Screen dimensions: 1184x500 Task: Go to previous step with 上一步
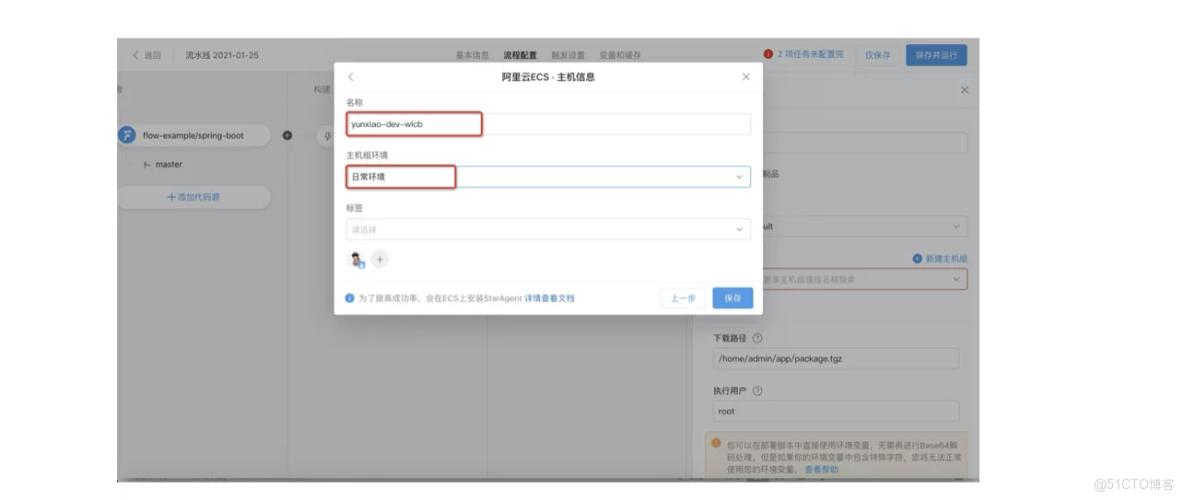(x=683, y=298)
